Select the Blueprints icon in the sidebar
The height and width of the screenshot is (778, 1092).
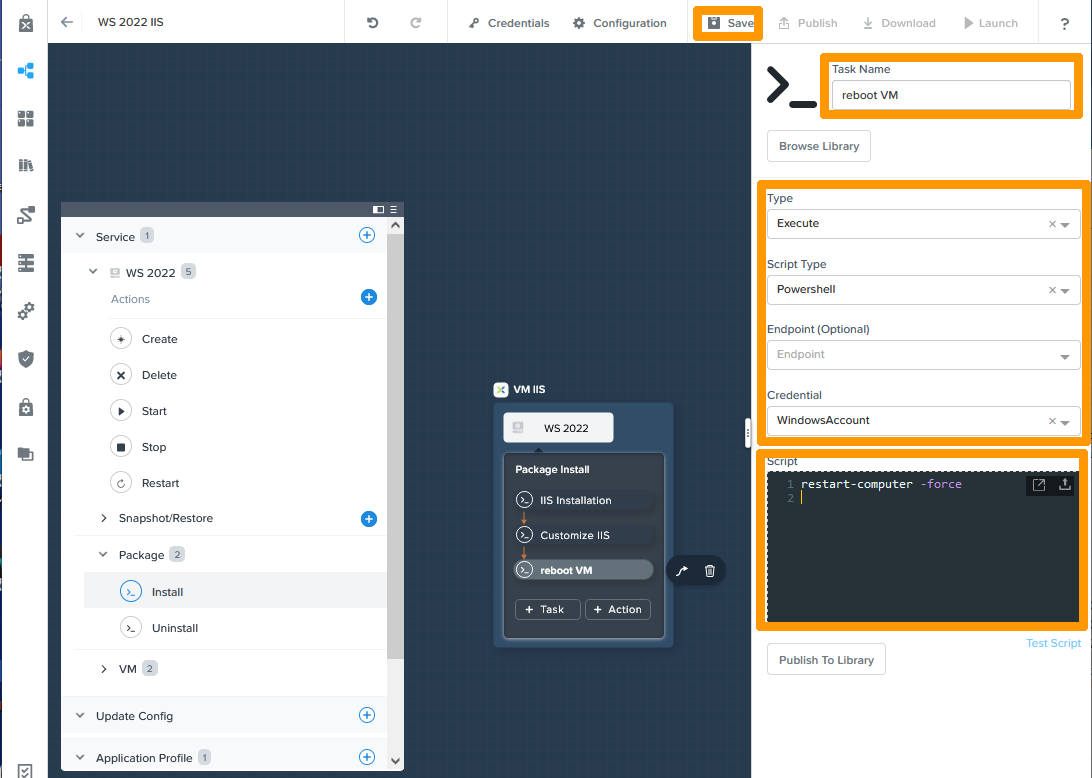[25, 71]
